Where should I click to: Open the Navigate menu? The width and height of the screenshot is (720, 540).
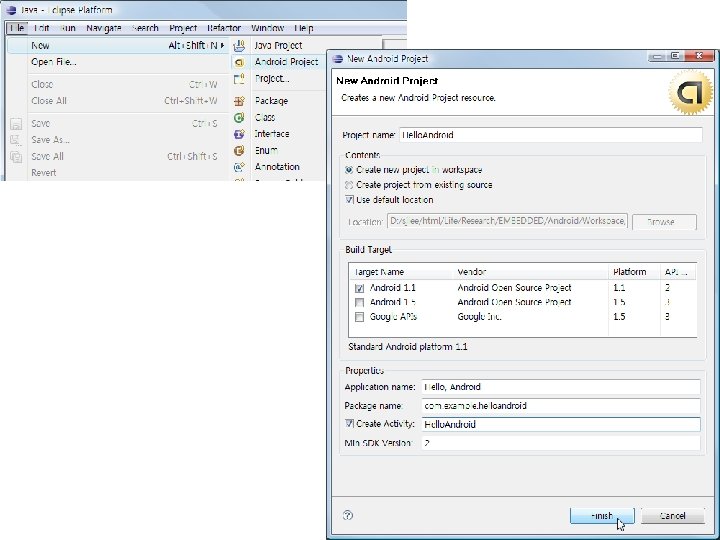pyautogui.click(x=104, y=28)
